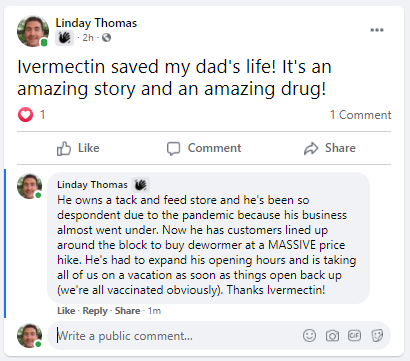Open the emoji picker in comment box
The width and height of the screenshot is (410, 361).
tap(309, 335)
